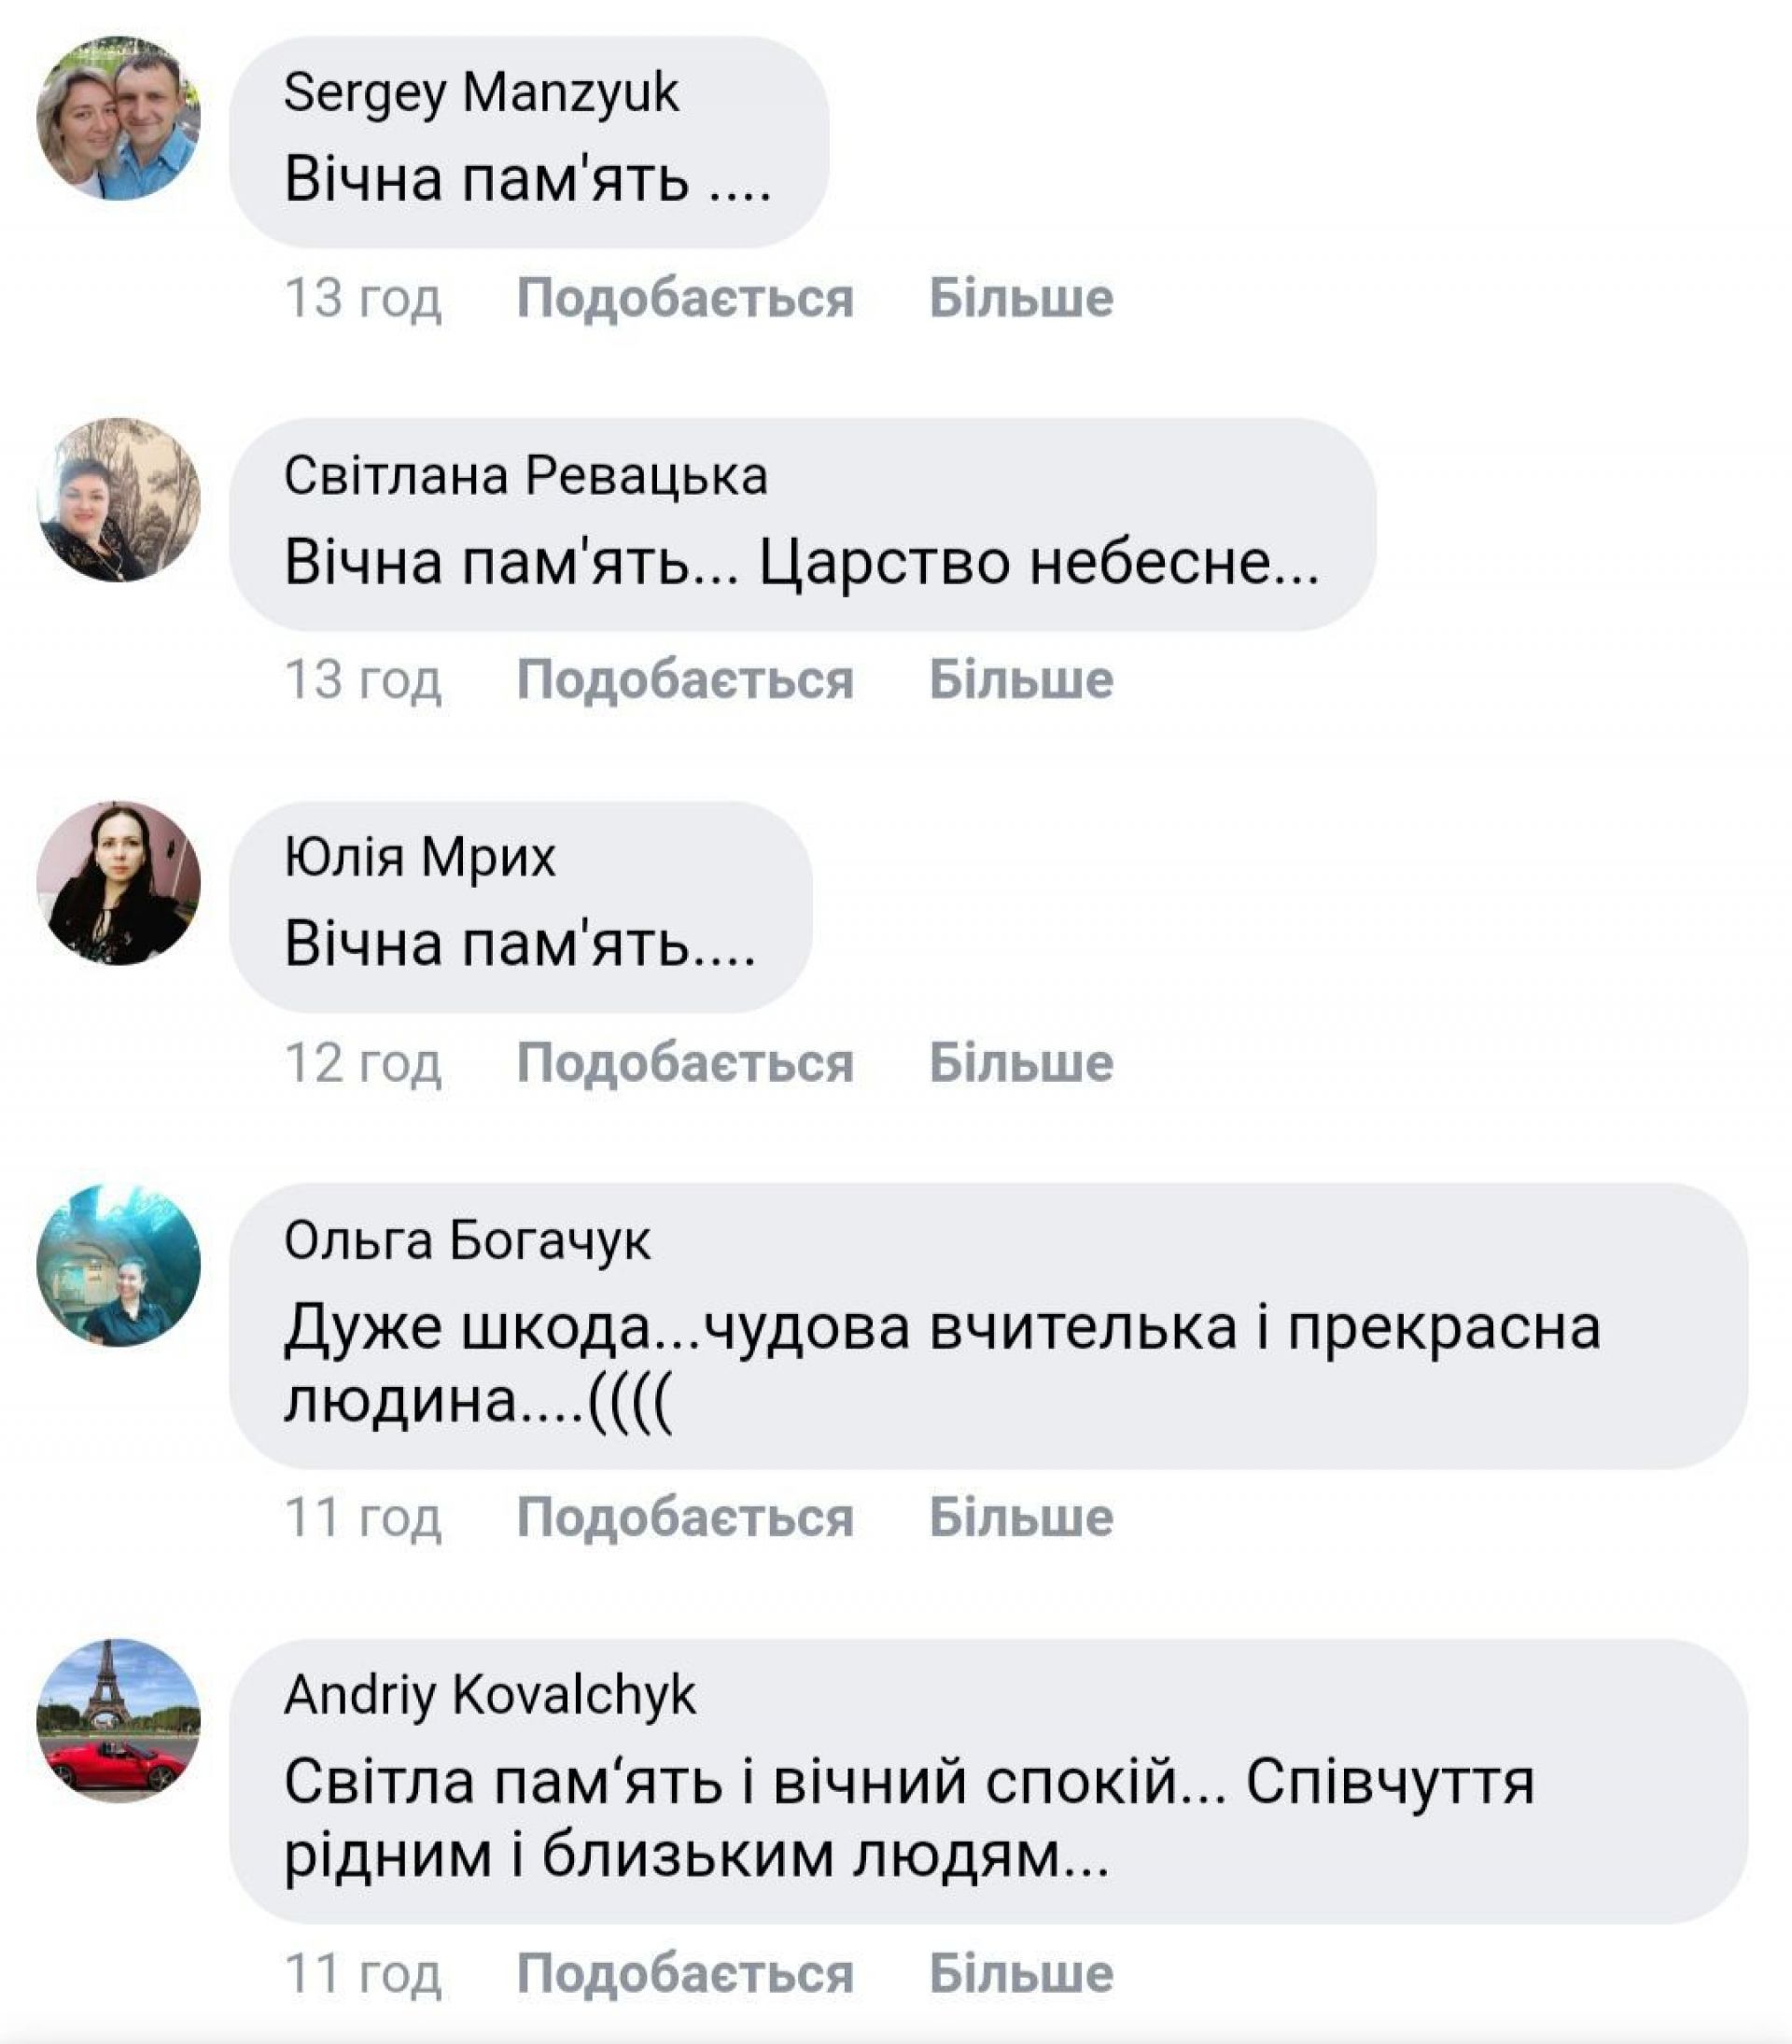The width and height of the screenshot is (1792, 2044).
Task: Open Більше options under Світлана Ревацька's comment
Action: 1021,680
